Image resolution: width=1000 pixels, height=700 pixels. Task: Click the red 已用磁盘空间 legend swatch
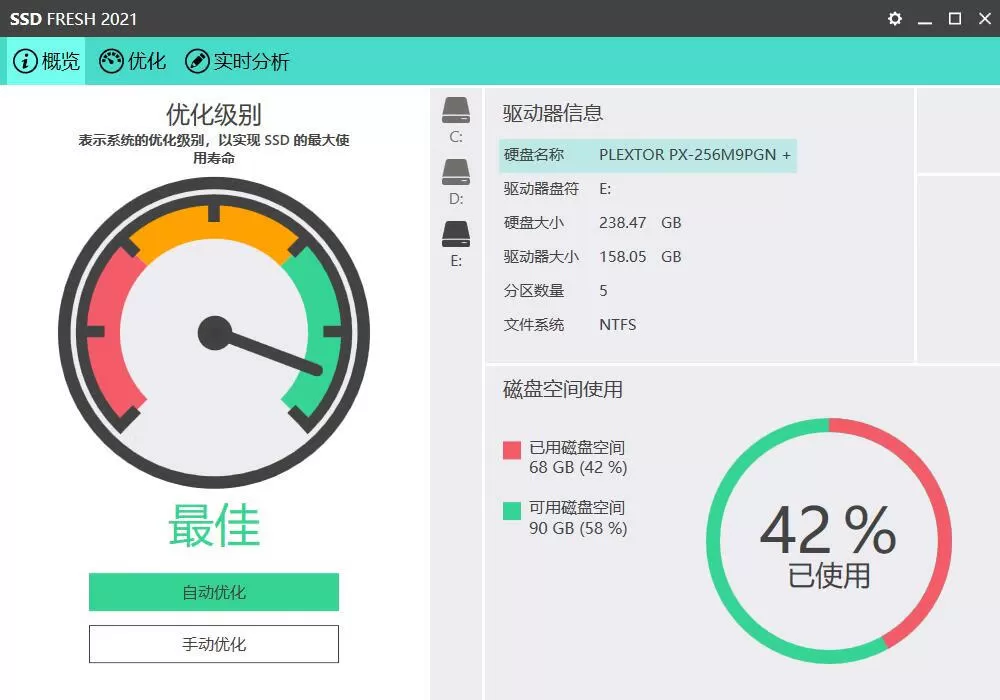tap(510, 448)
